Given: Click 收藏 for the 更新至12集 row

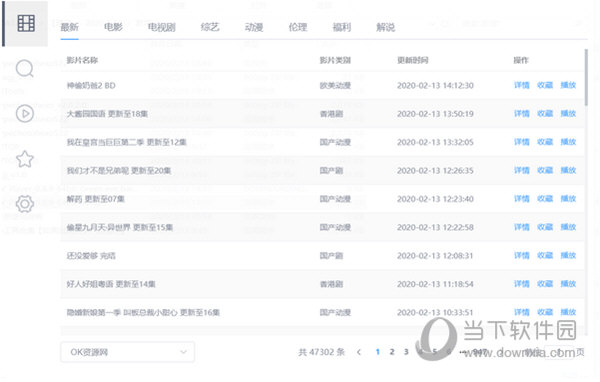Looking at the screenshot, I should pos(545,142).
